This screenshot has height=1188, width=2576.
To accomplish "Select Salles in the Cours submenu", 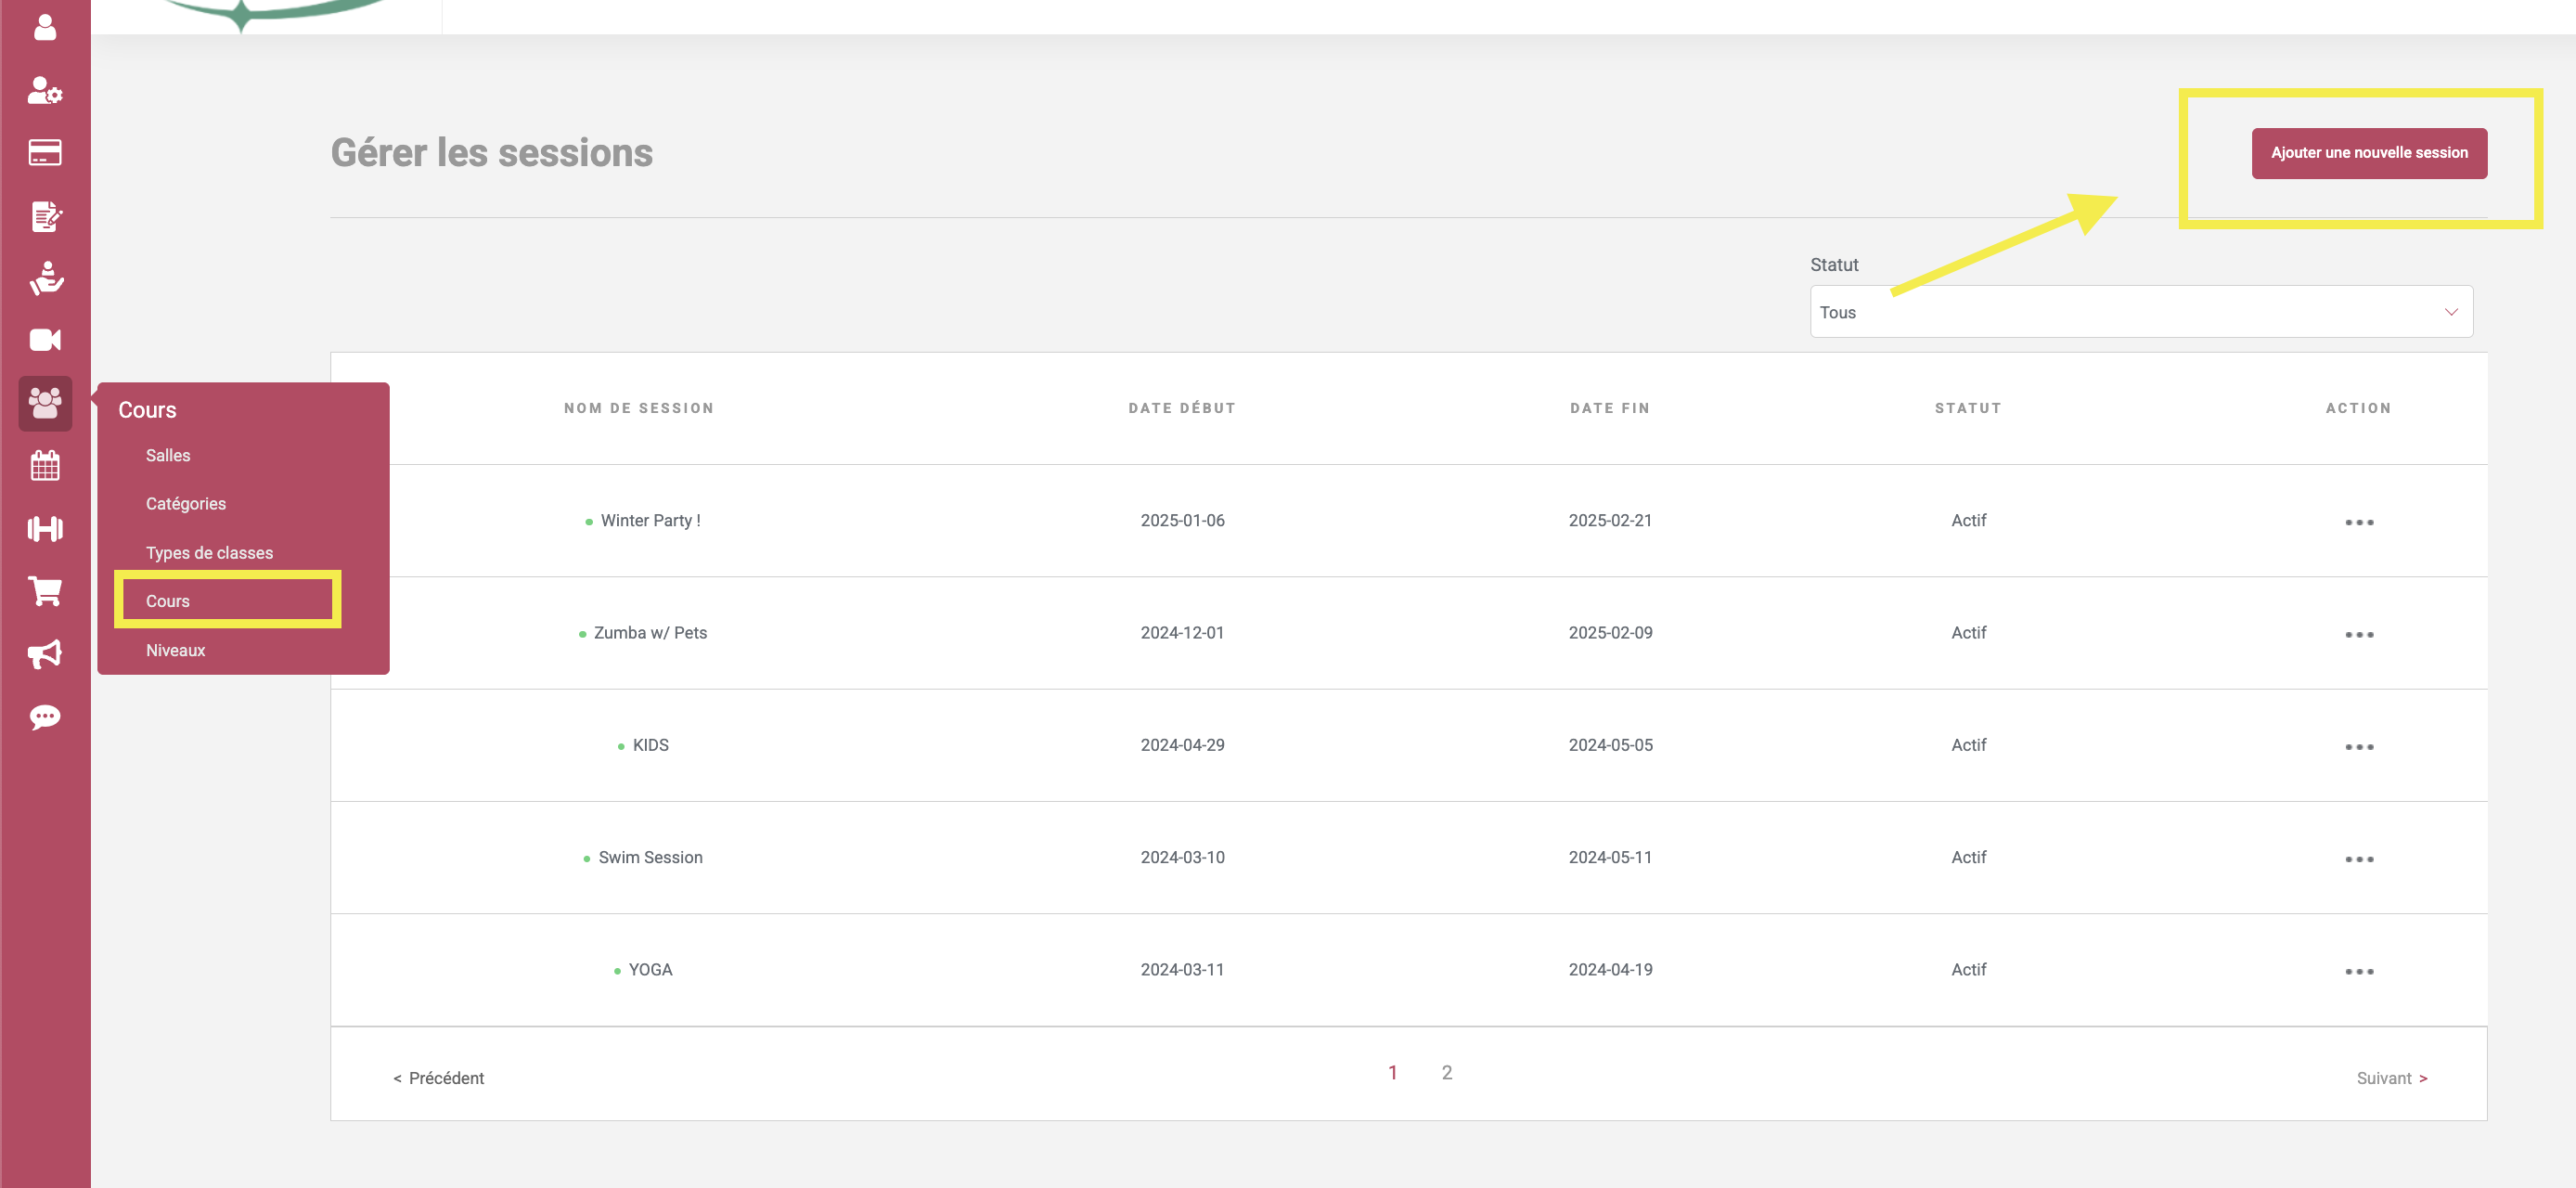I will coord(168,455).
